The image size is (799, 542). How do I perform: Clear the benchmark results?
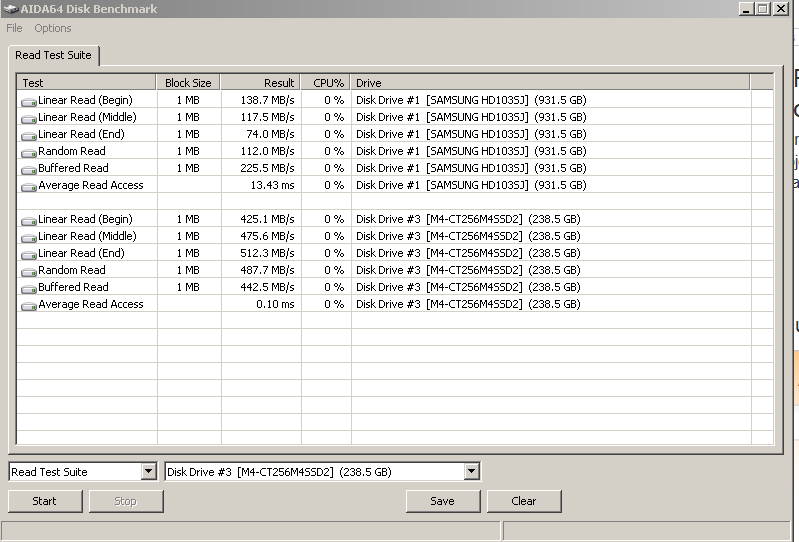[x=524, y=501]
